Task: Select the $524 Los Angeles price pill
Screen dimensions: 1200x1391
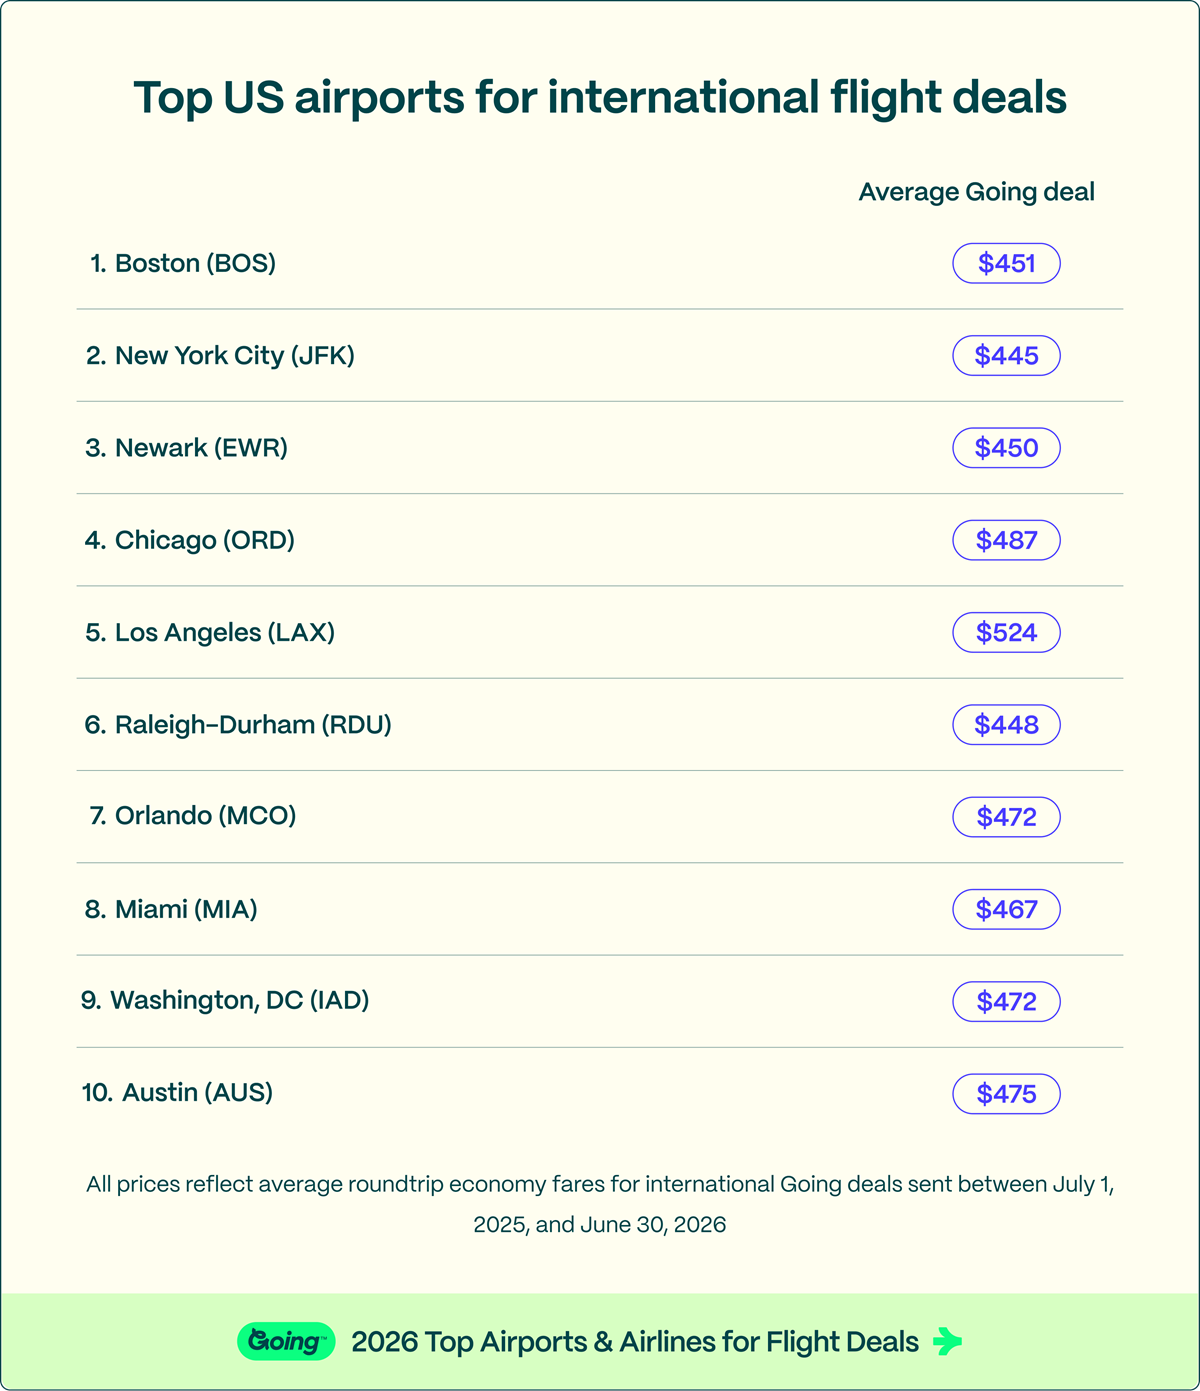Action: 1006,632
